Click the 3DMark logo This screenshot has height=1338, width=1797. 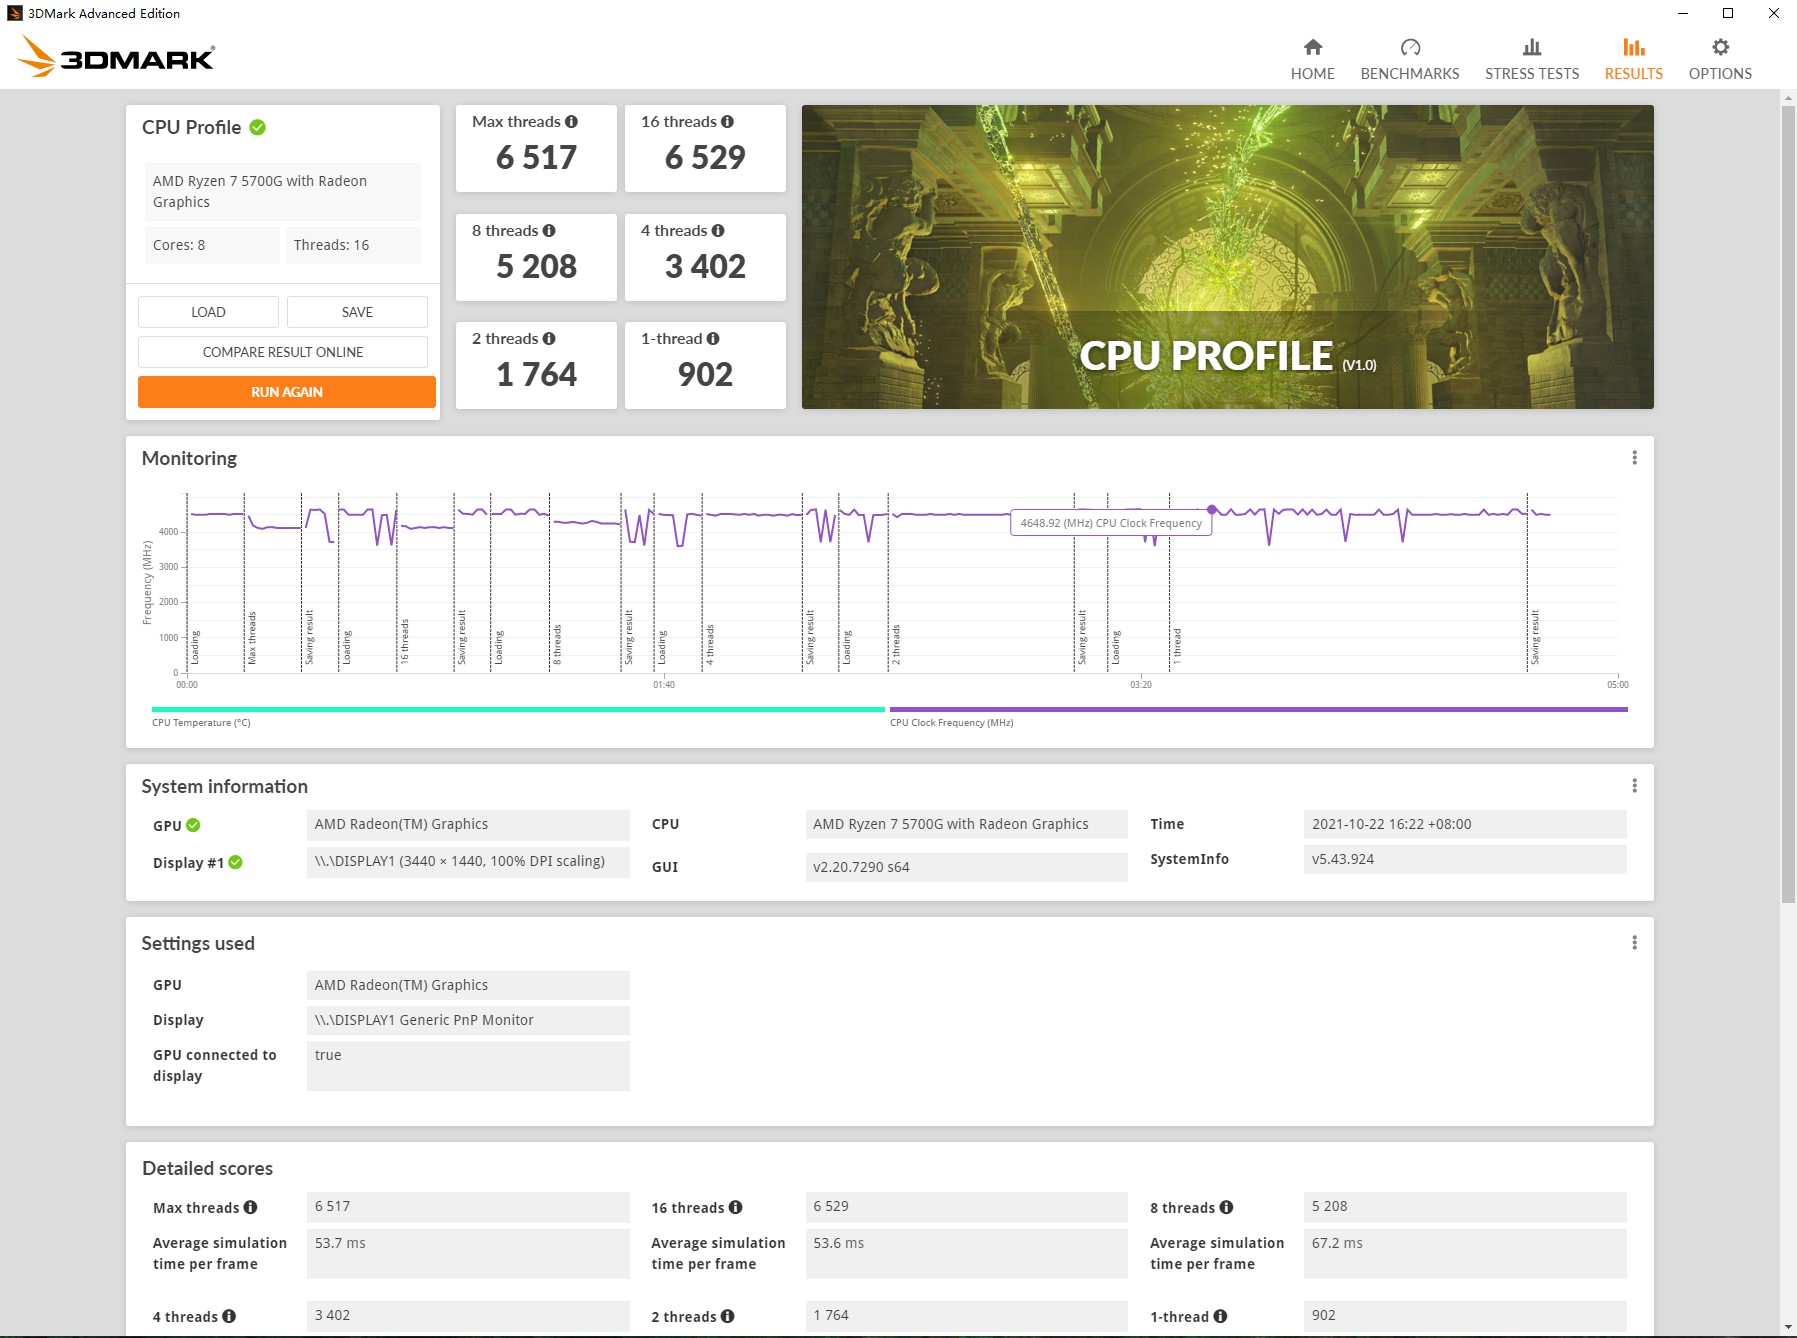pos(116,57)
